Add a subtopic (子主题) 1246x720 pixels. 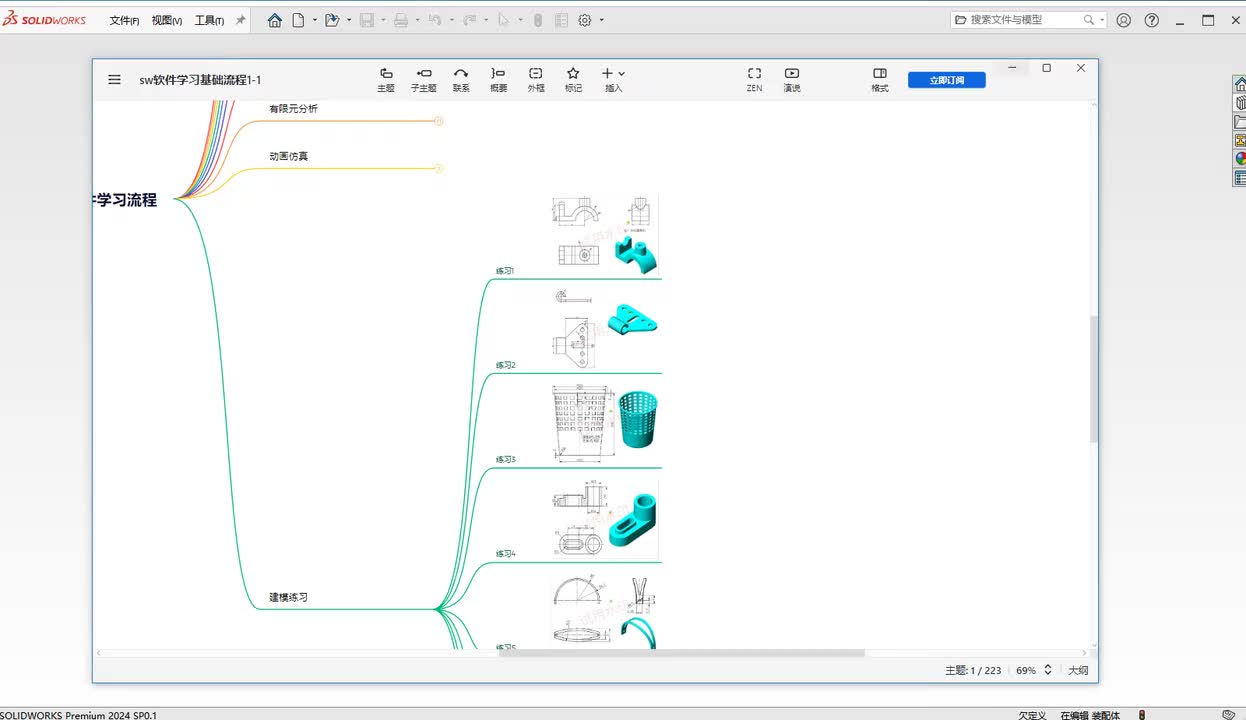tap(423, 79)
